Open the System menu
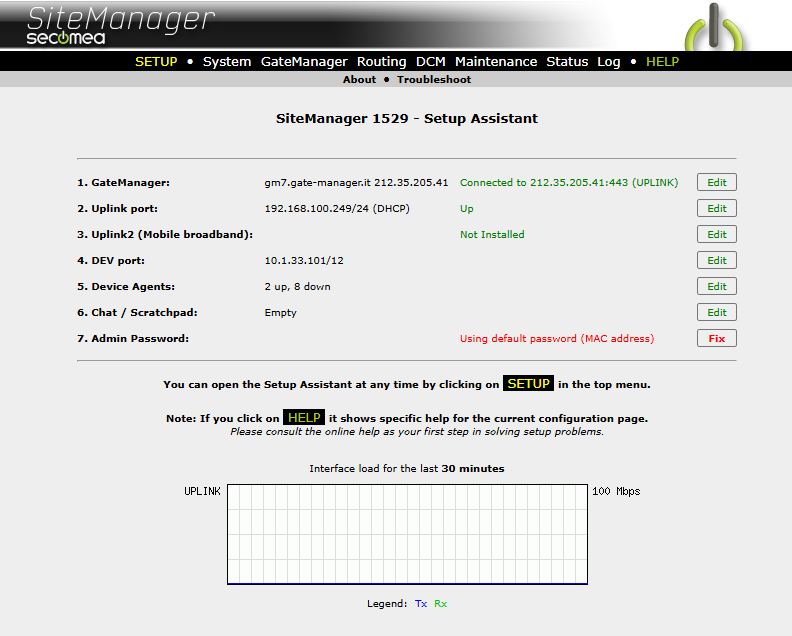The image size is (792, 636). (227, 62)
